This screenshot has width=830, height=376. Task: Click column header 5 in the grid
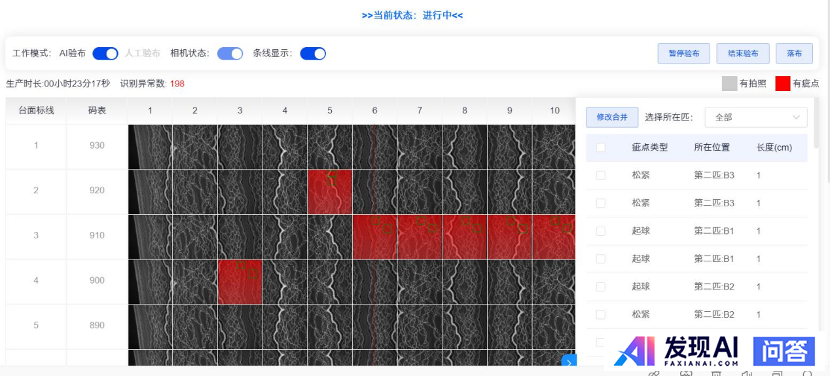coord(330,111)
